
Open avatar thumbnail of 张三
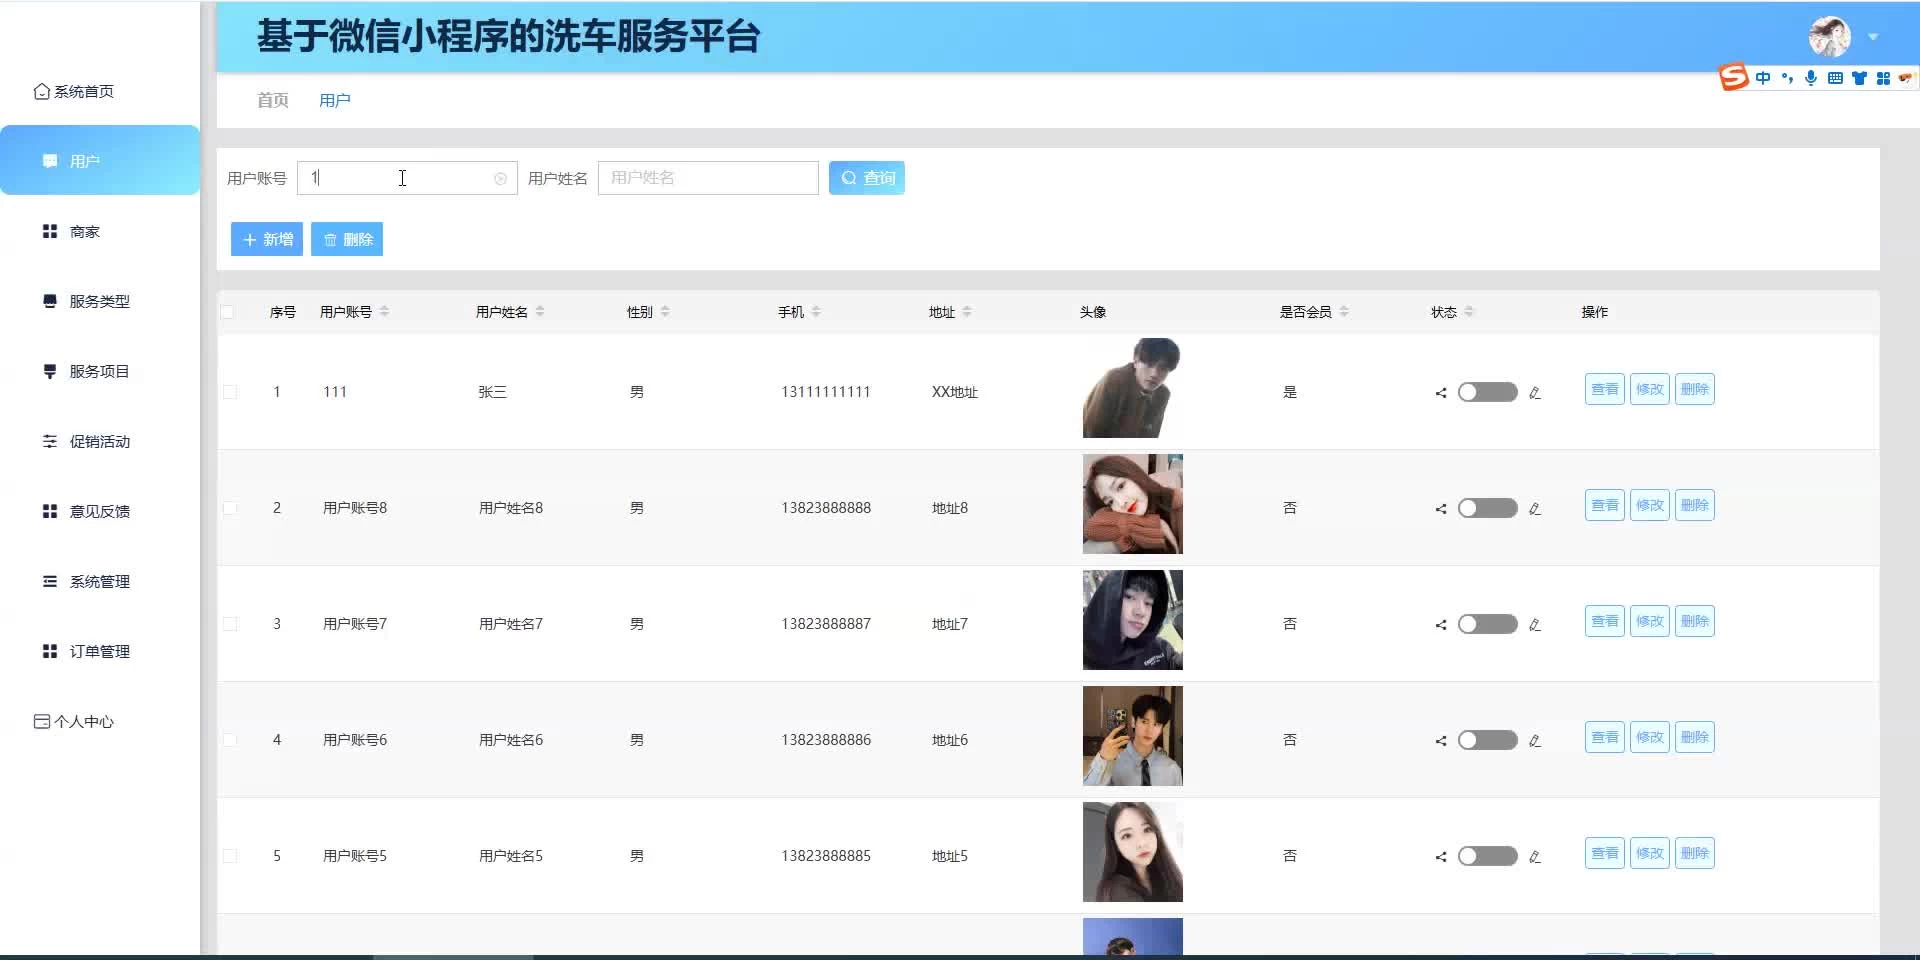[1132, 388]
